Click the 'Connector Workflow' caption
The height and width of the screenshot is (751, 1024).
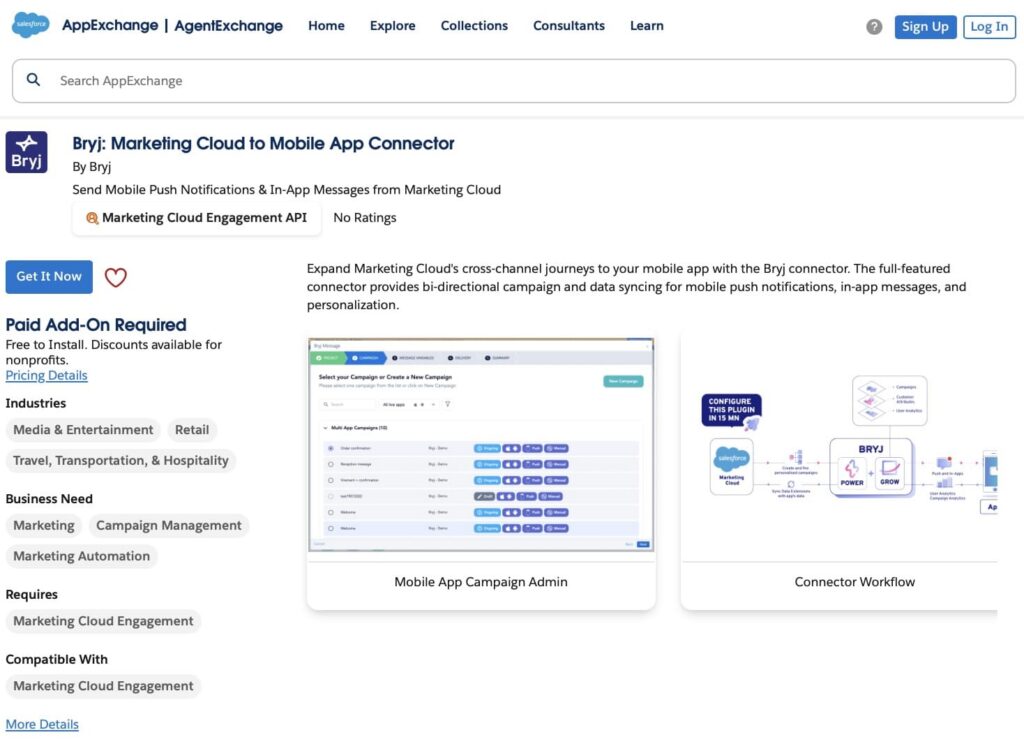coord(855,582)
